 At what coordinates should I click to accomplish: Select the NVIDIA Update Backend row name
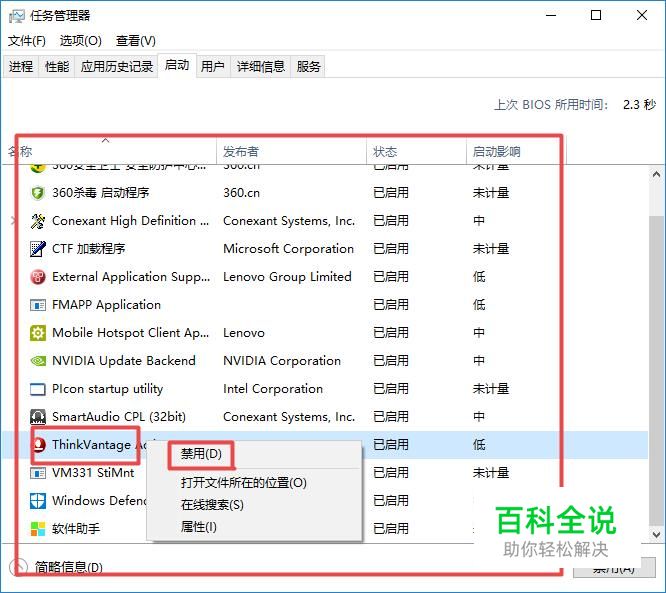[x=124, y=361]
